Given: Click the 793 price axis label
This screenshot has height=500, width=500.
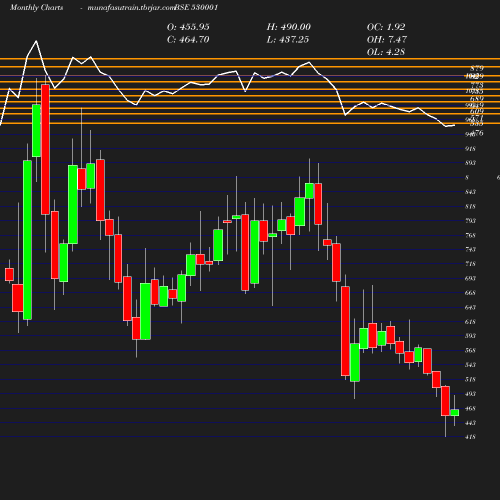Looking at the screenshot, I should tap(470, 221).
